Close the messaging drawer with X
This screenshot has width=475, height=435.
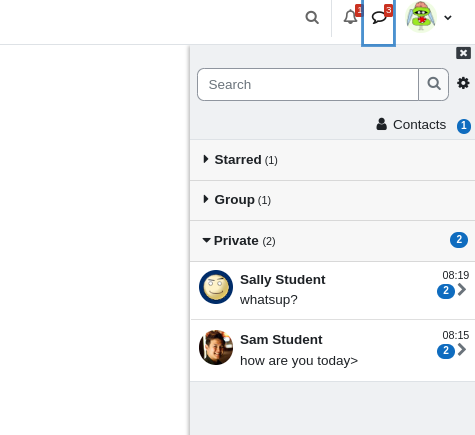point(463,53)
